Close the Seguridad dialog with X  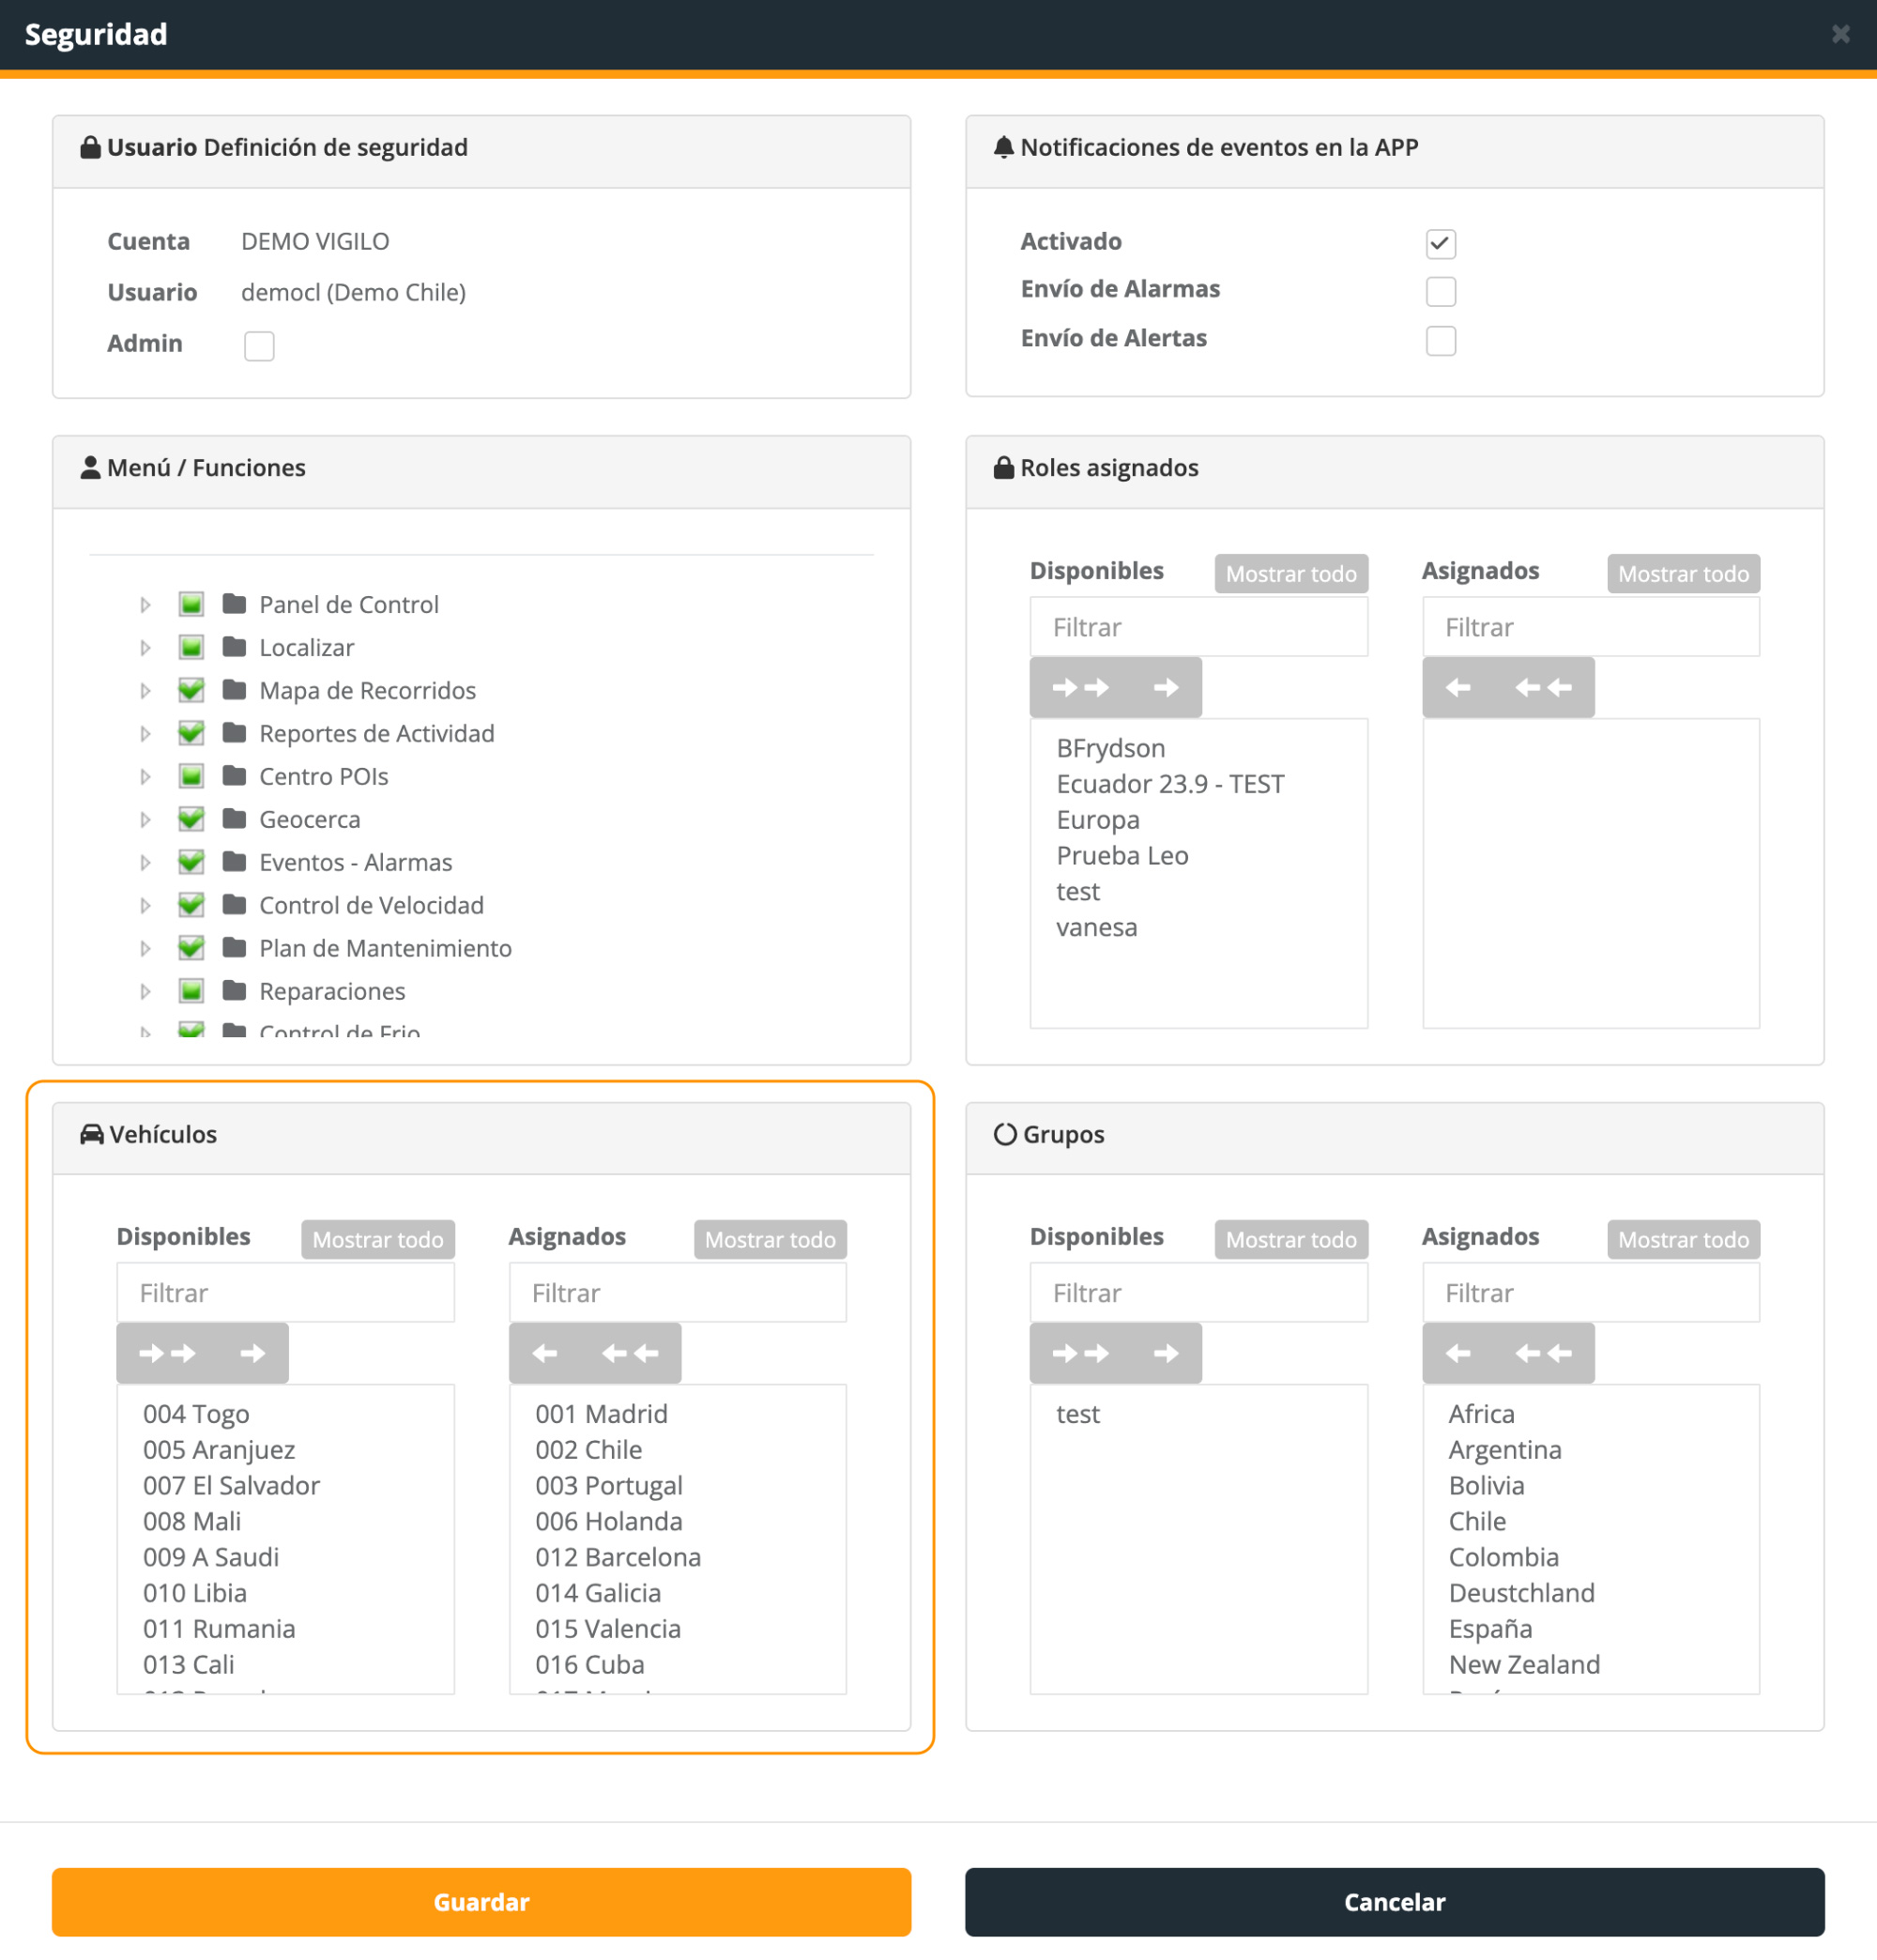[x=1841, y=34]
